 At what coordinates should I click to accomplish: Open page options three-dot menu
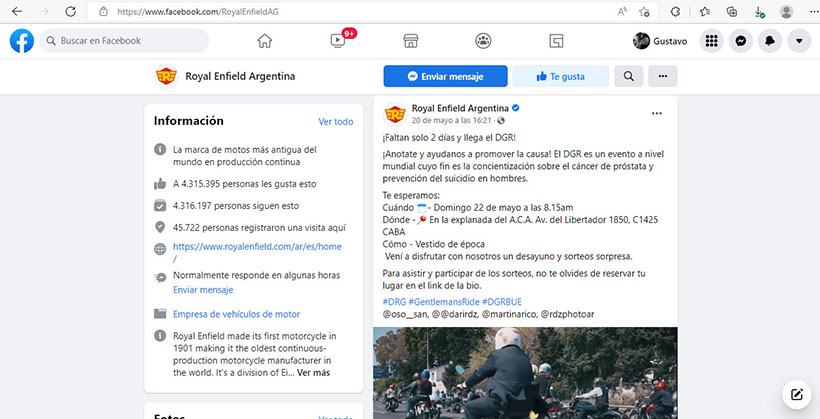click(663, 76)
